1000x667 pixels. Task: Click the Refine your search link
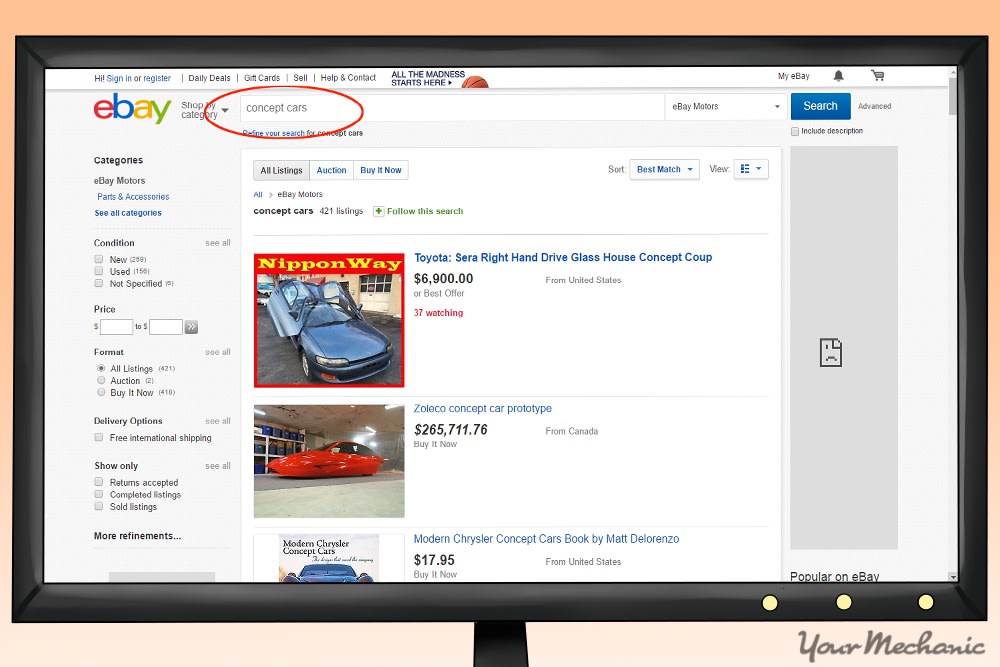274,133
